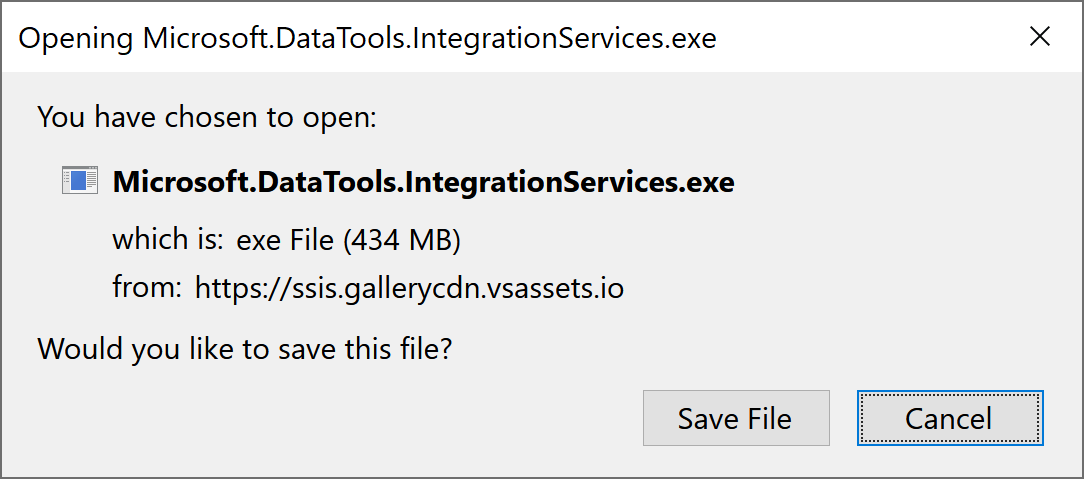Click the "which is:" label

pyautogui.click(x=167, y=240)
